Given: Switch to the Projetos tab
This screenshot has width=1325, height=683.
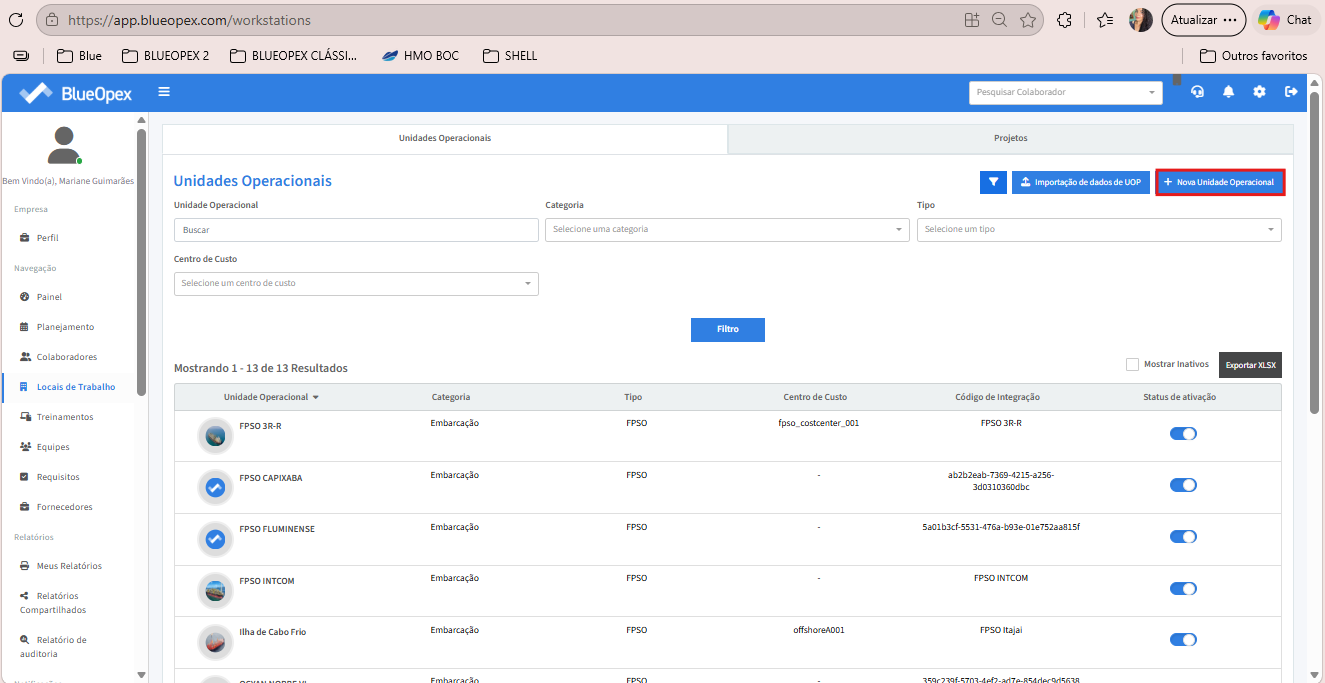Looking at the screenshot, I should (1011, 138).
